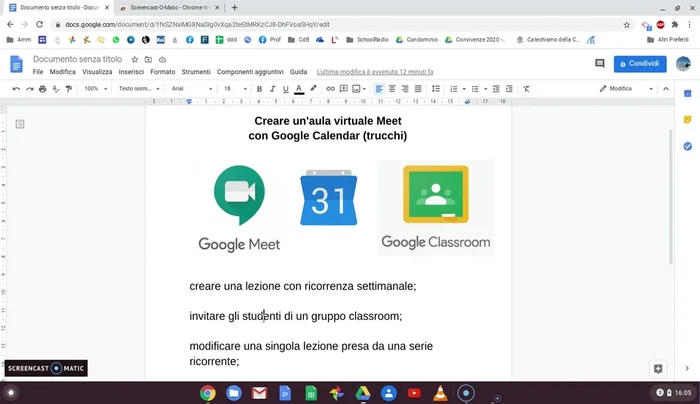
Task: Open the Inserisci menu
Action: 131,72
